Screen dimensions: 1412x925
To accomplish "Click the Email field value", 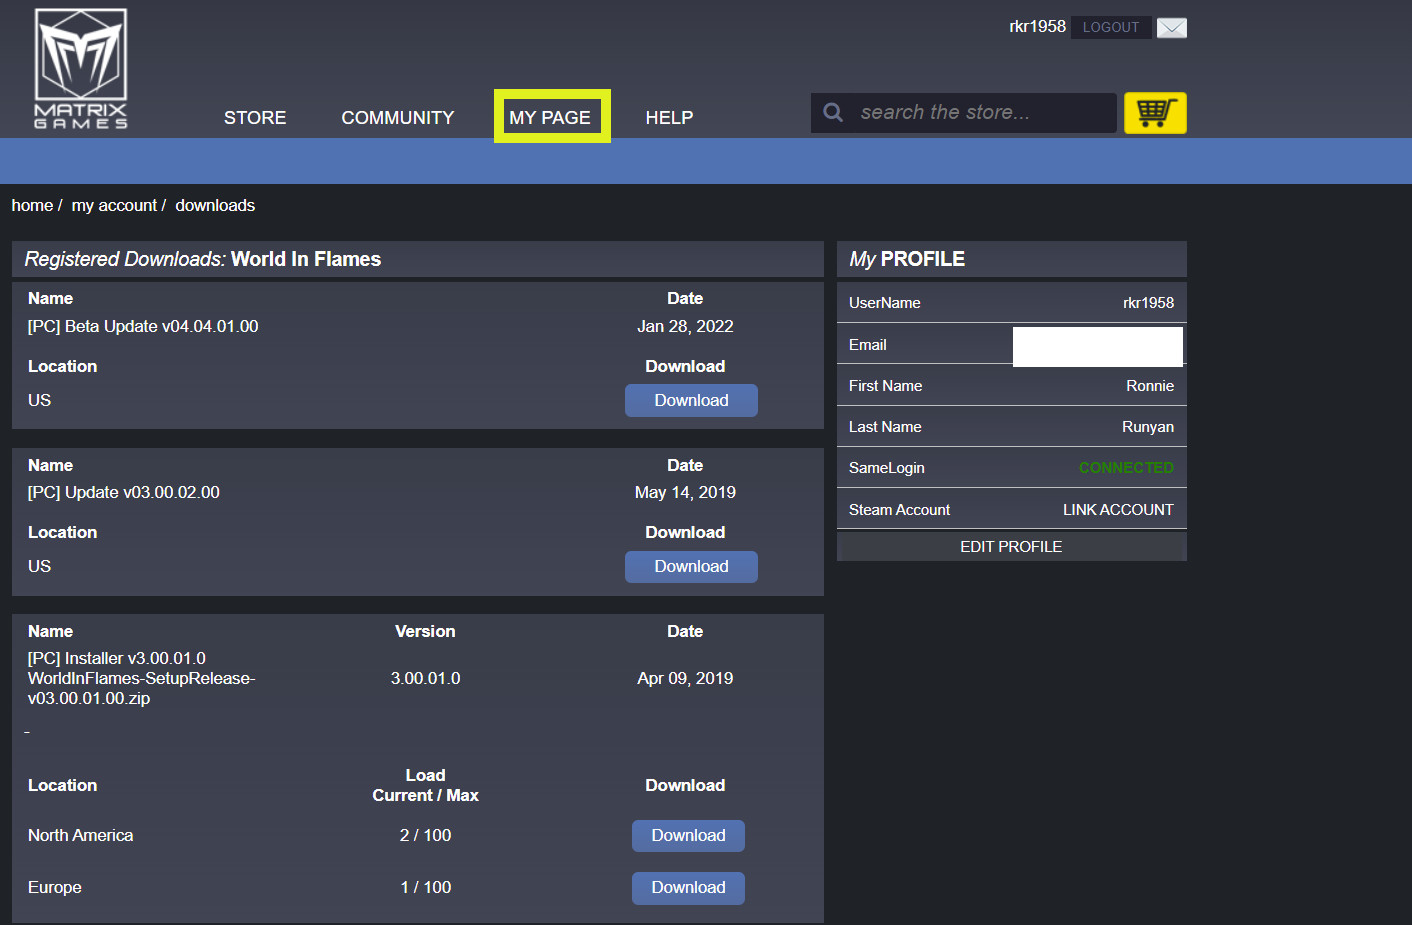I will point(1098,346).
